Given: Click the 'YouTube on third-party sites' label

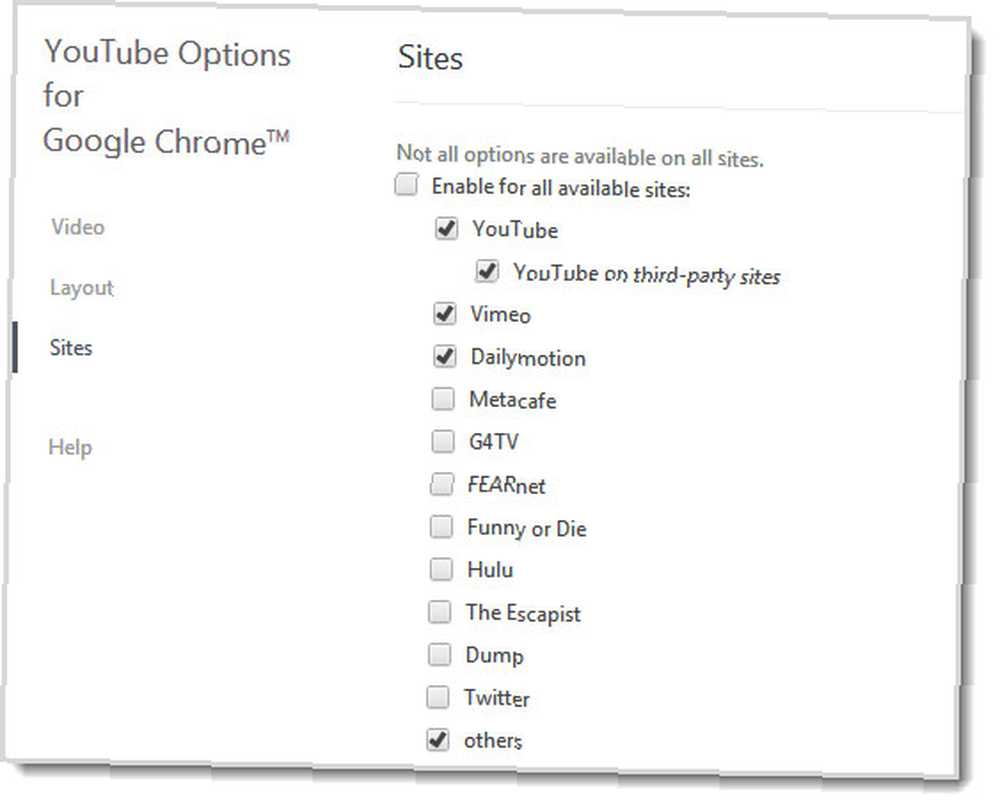Looking at the screenshot, I should (647, 275).
